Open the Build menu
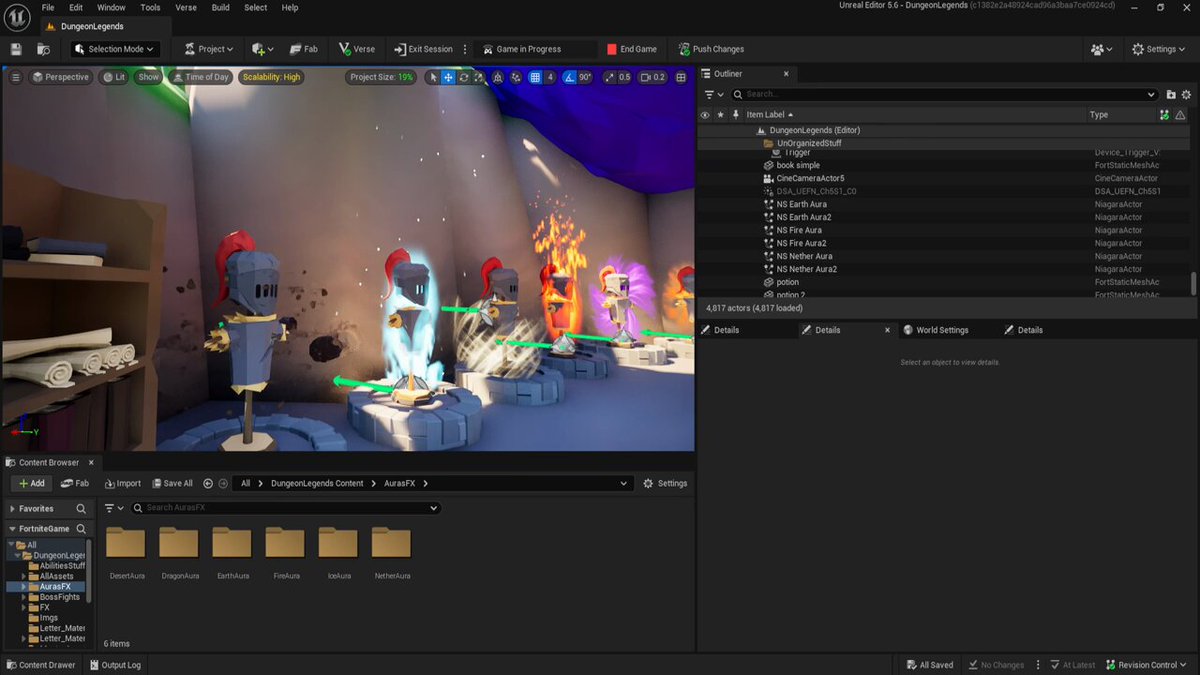This screenshot has width=1200, height=675. pos(221,7)
